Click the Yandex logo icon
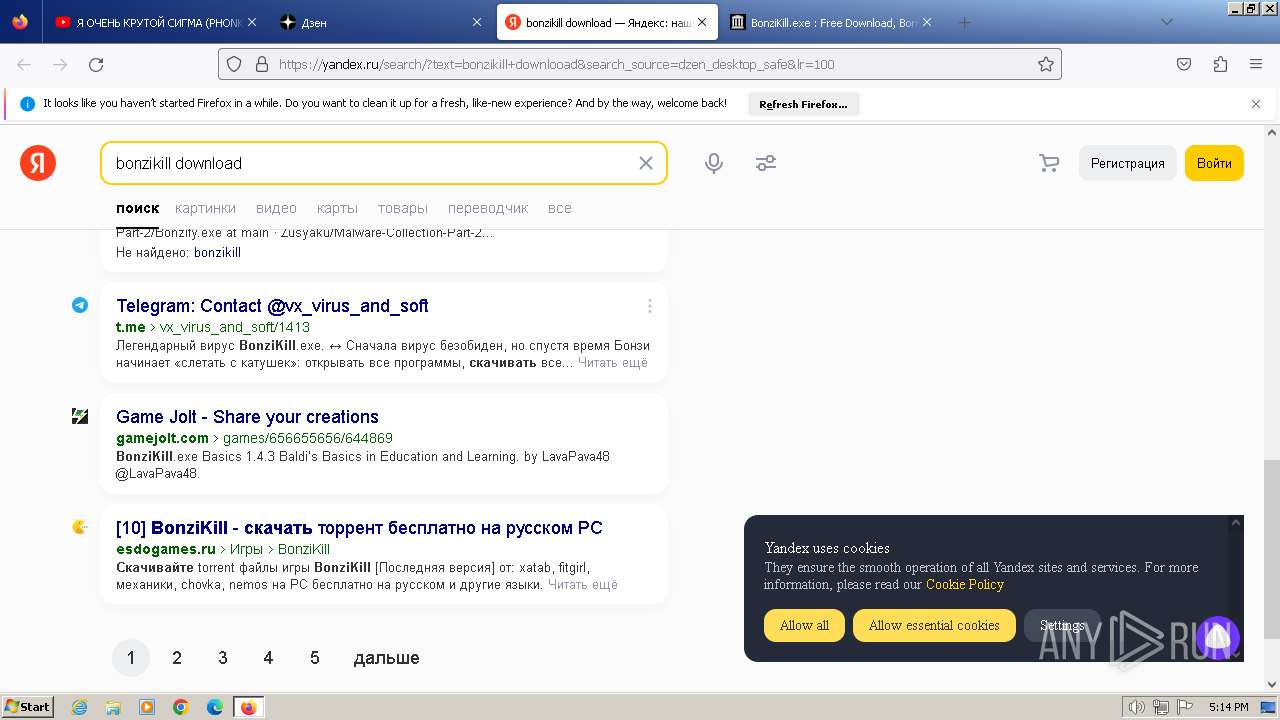 [x=38, y=163]
